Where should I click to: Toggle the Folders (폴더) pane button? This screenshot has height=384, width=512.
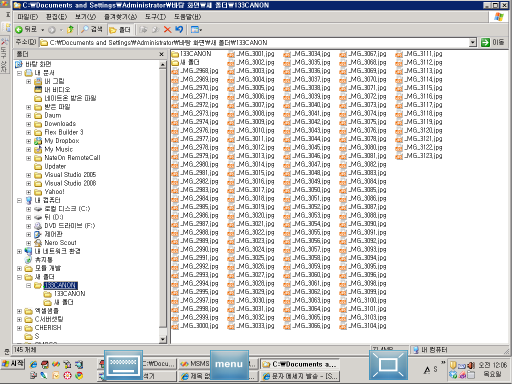[120, 30]
